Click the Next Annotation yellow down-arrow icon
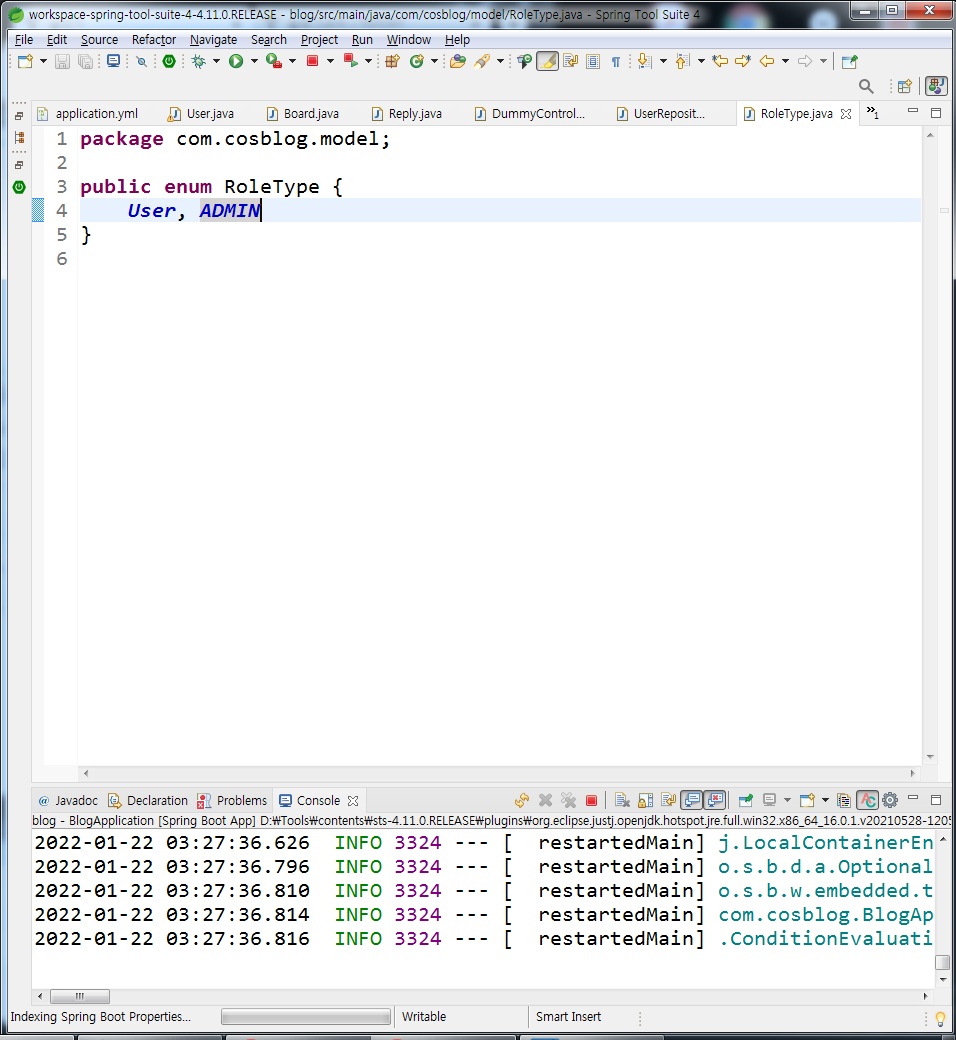 (644, 62)
